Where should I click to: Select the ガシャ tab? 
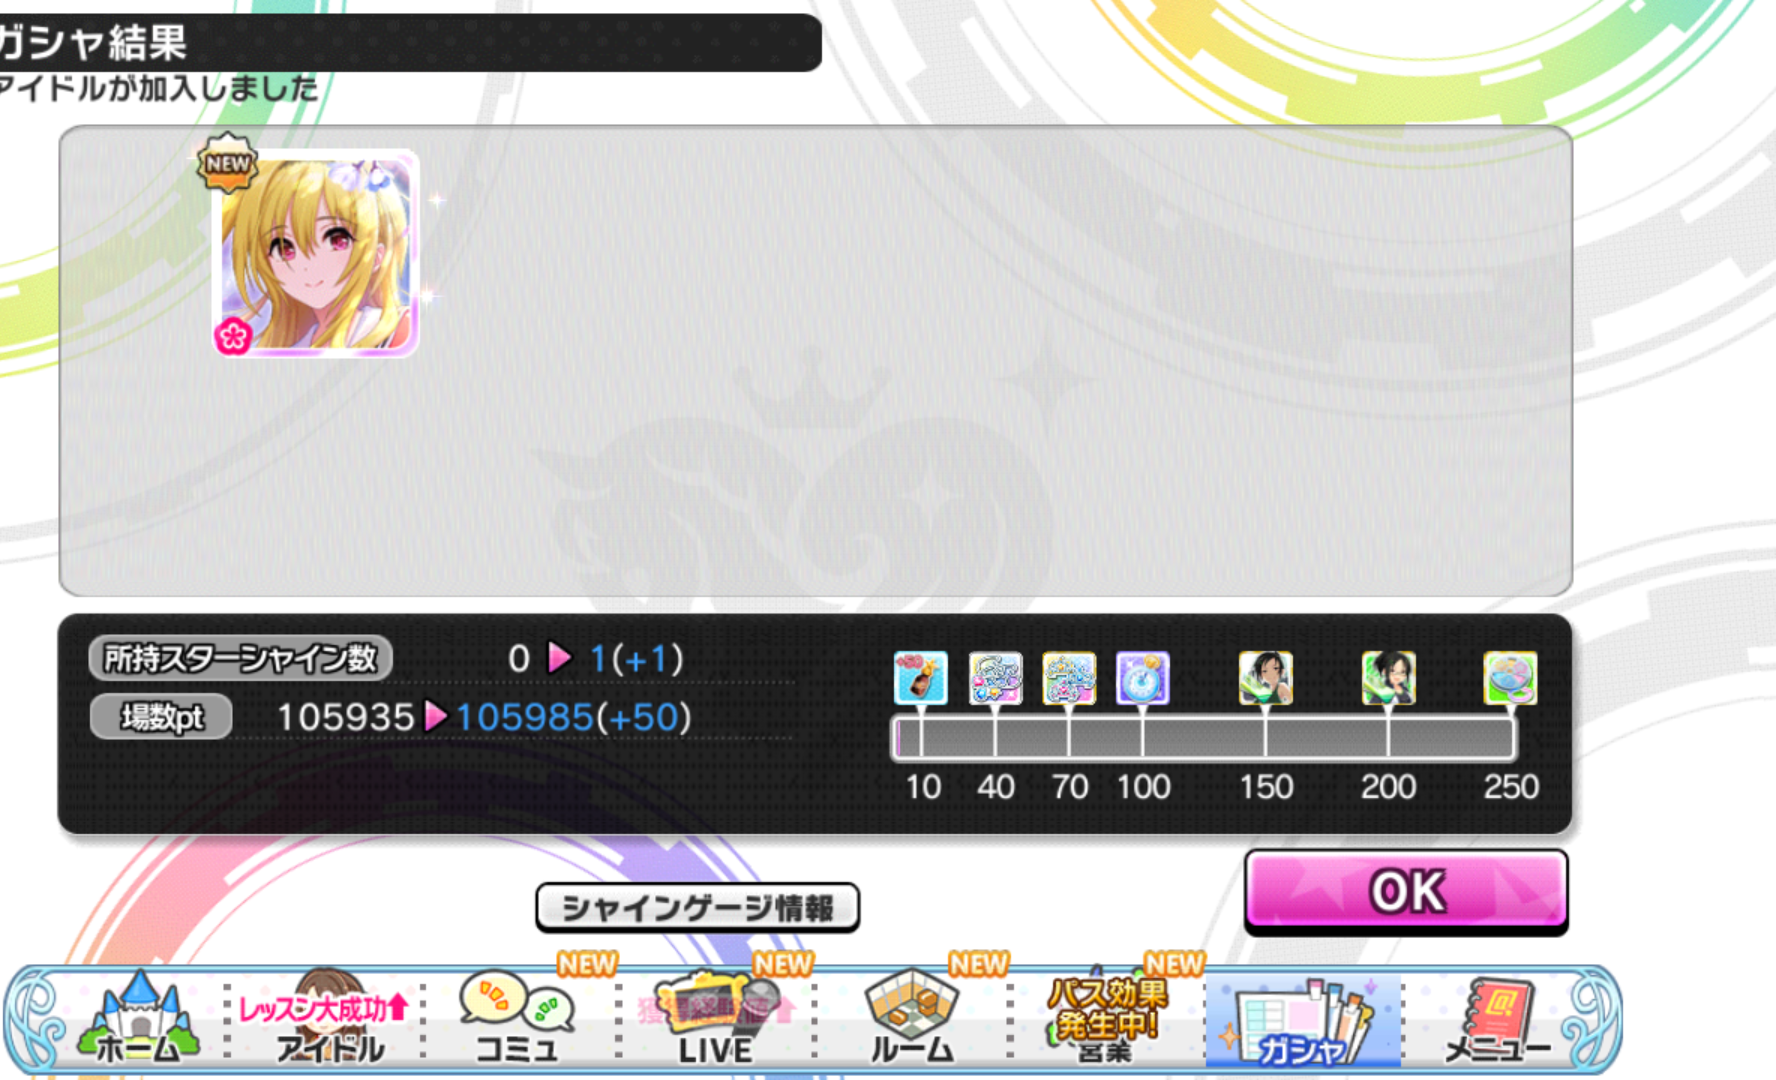pos(1302,1020)
